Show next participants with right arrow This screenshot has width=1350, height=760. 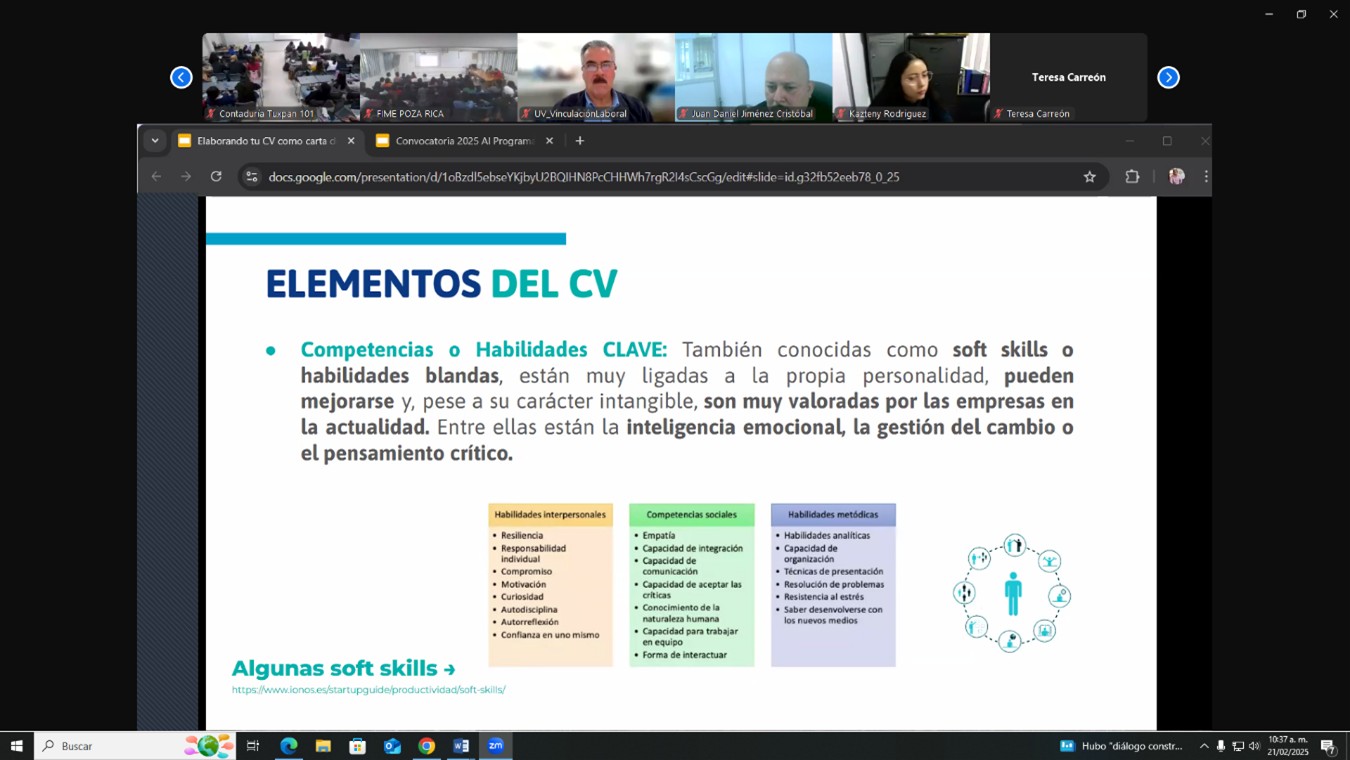click(1168, 78)
